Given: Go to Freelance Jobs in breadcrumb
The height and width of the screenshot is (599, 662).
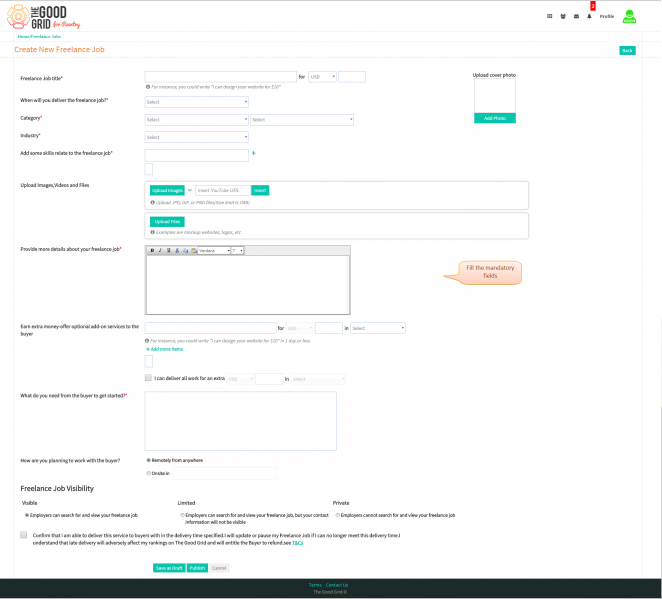Looking at the screenshot, I should coord(46,37).
